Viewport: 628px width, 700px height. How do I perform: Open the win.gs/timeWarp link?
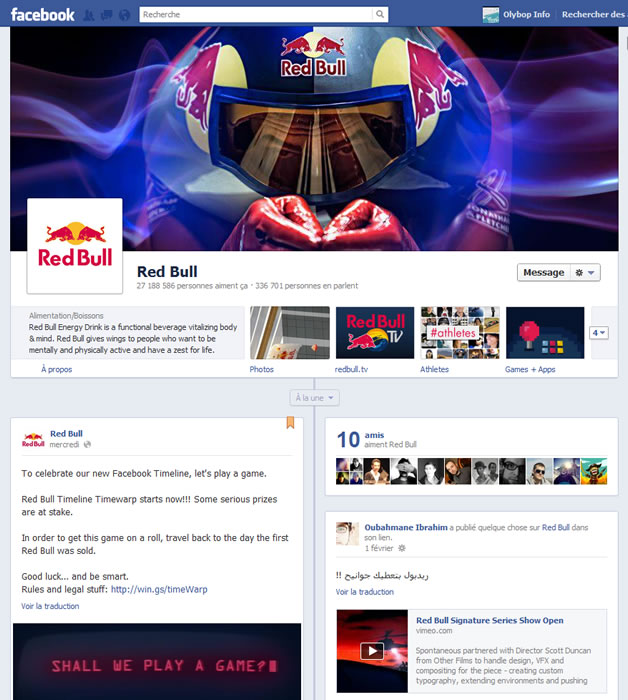coord(159,589)
